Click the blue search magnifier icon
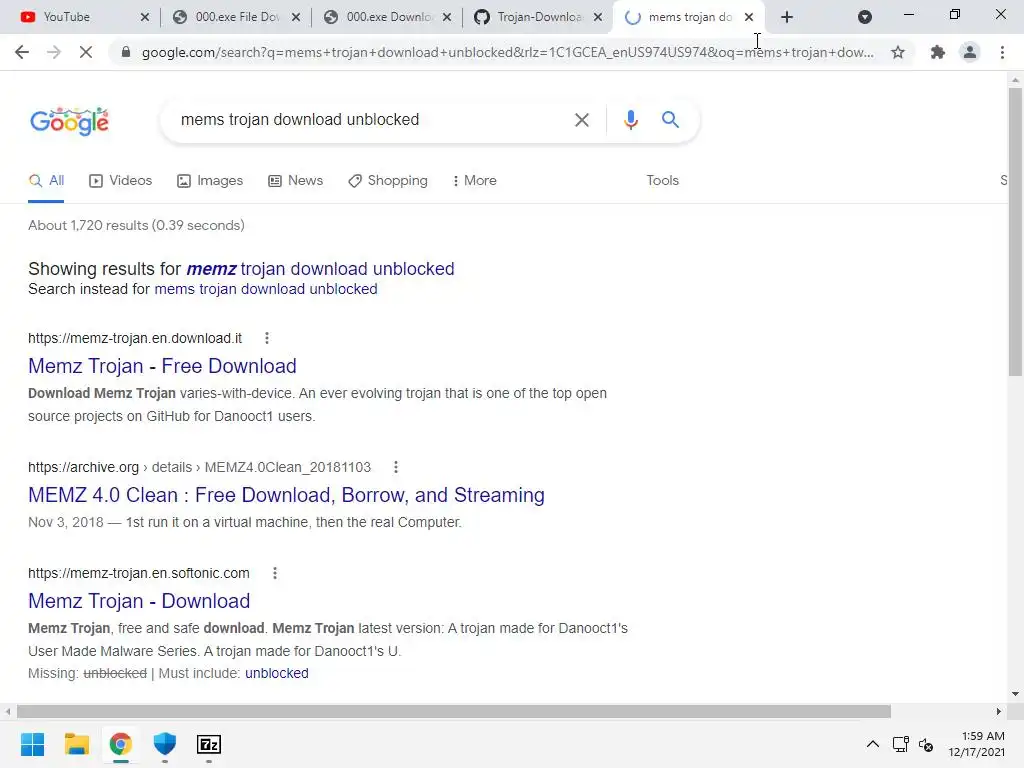This screenshot has height=768, width=1024. 670,120
